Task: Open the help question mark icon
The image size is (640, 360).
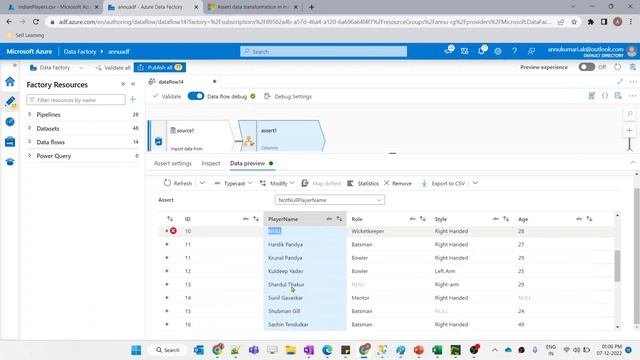Action: coord(514,51)
